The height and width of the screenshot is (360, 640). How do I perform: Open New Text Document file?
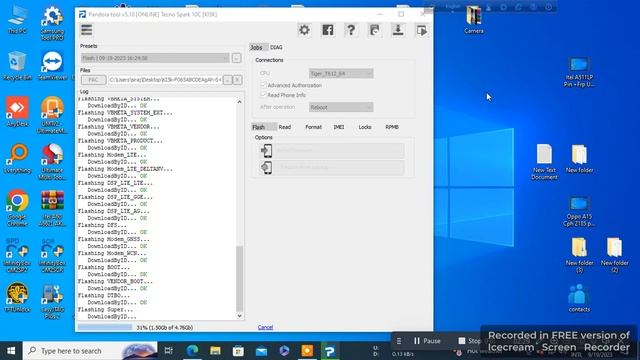click(x=544, y=161)
